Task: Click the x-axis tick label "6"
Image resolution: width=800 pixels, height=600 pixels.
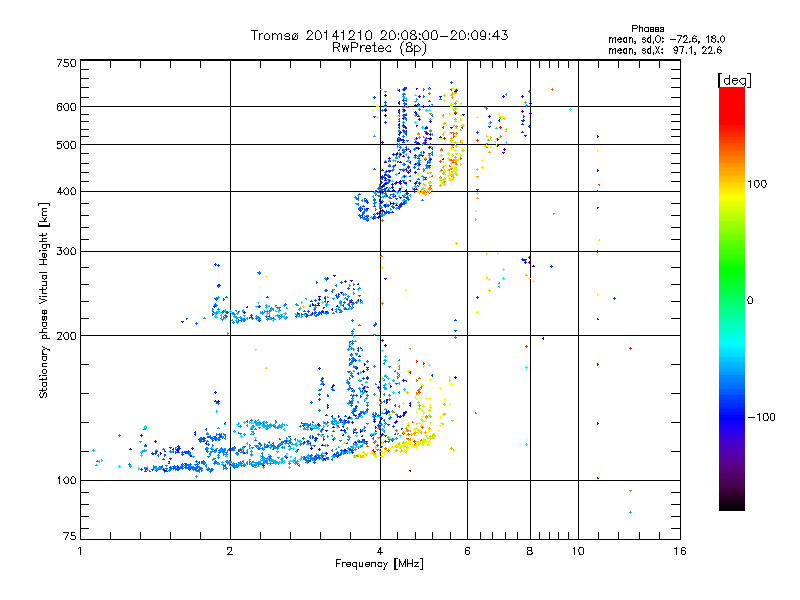Action: click(467, 551)
